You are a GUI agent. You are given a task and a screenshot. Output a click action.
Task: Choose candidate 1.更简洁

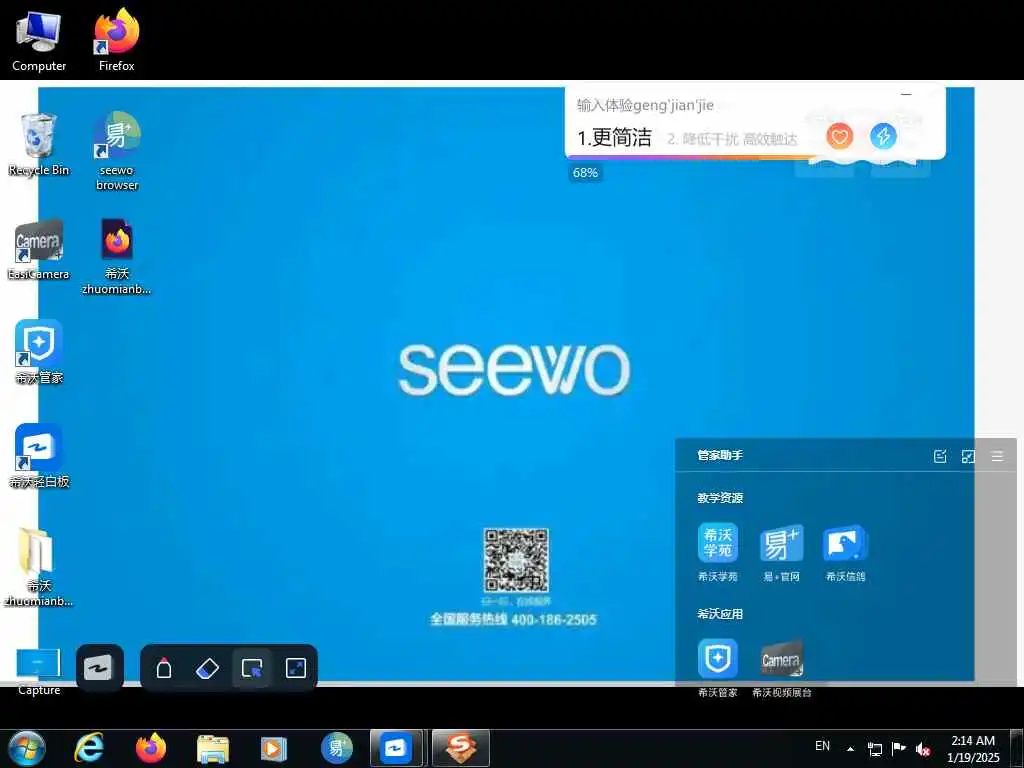(x=614, y=137)
